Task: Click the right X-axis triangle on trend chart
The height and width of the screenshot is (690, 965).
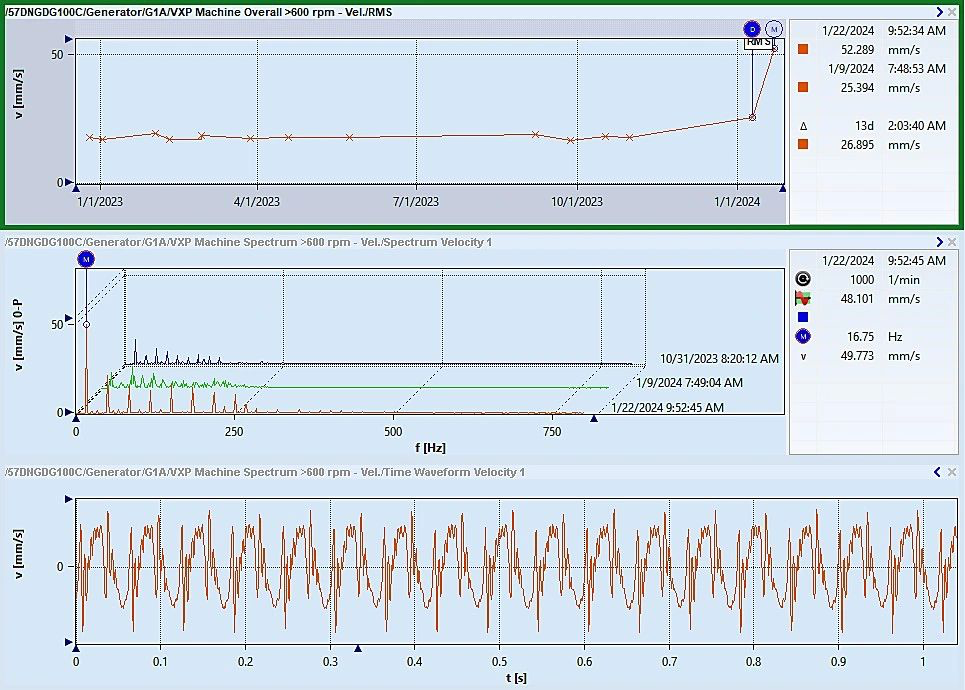Action: (x=782, y=188)
